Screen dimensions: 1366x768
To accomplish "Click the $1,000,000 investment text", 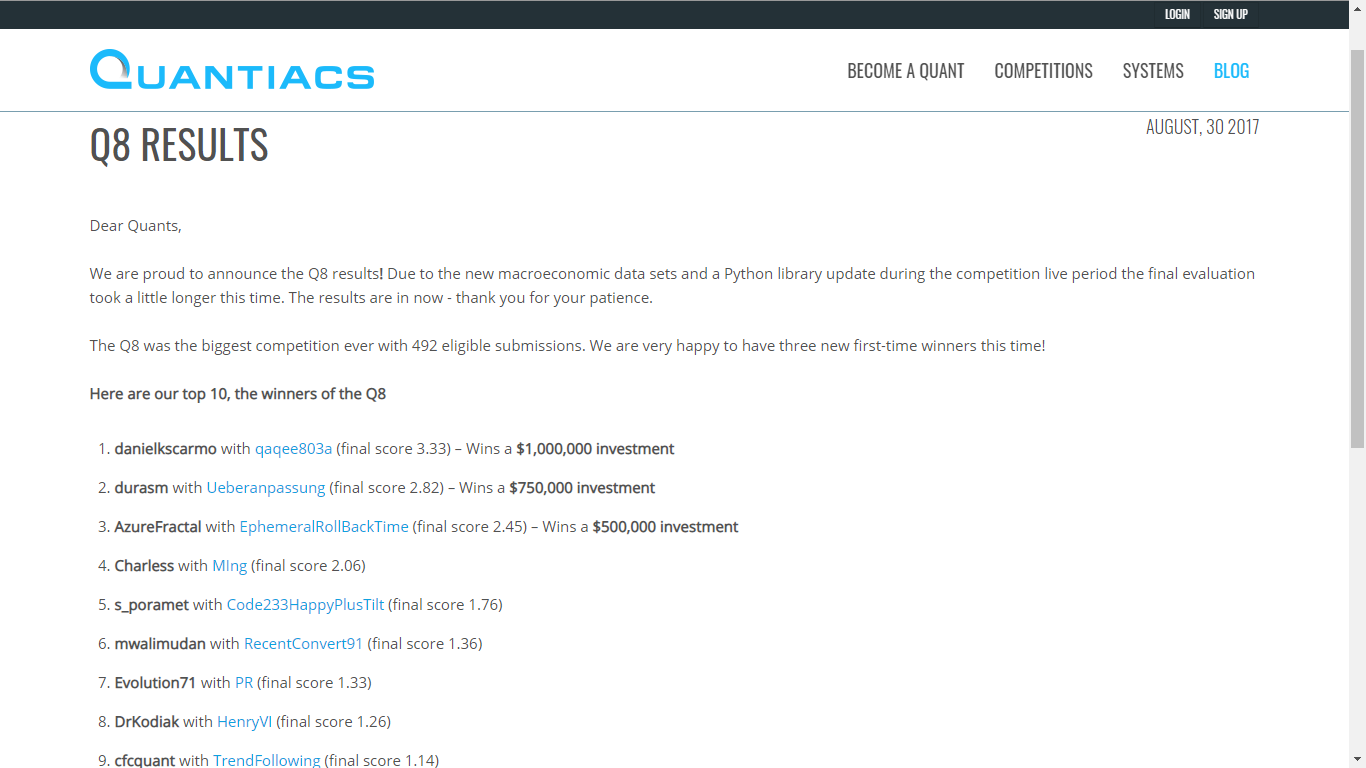I will tap(595, 449).
